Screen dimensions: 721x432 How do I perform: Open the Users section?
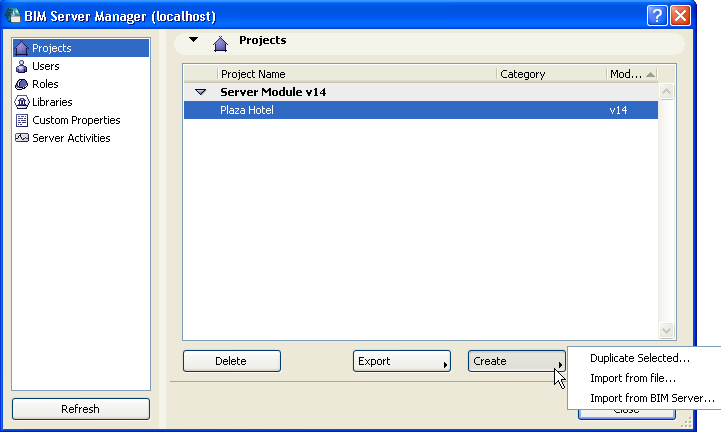coord(46,66)
